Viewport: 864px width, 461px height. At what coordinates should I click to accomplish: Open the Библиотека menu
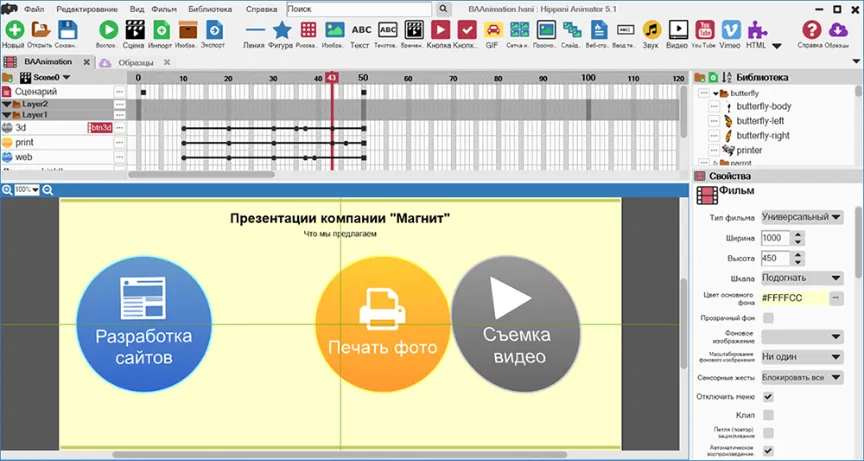210,9
